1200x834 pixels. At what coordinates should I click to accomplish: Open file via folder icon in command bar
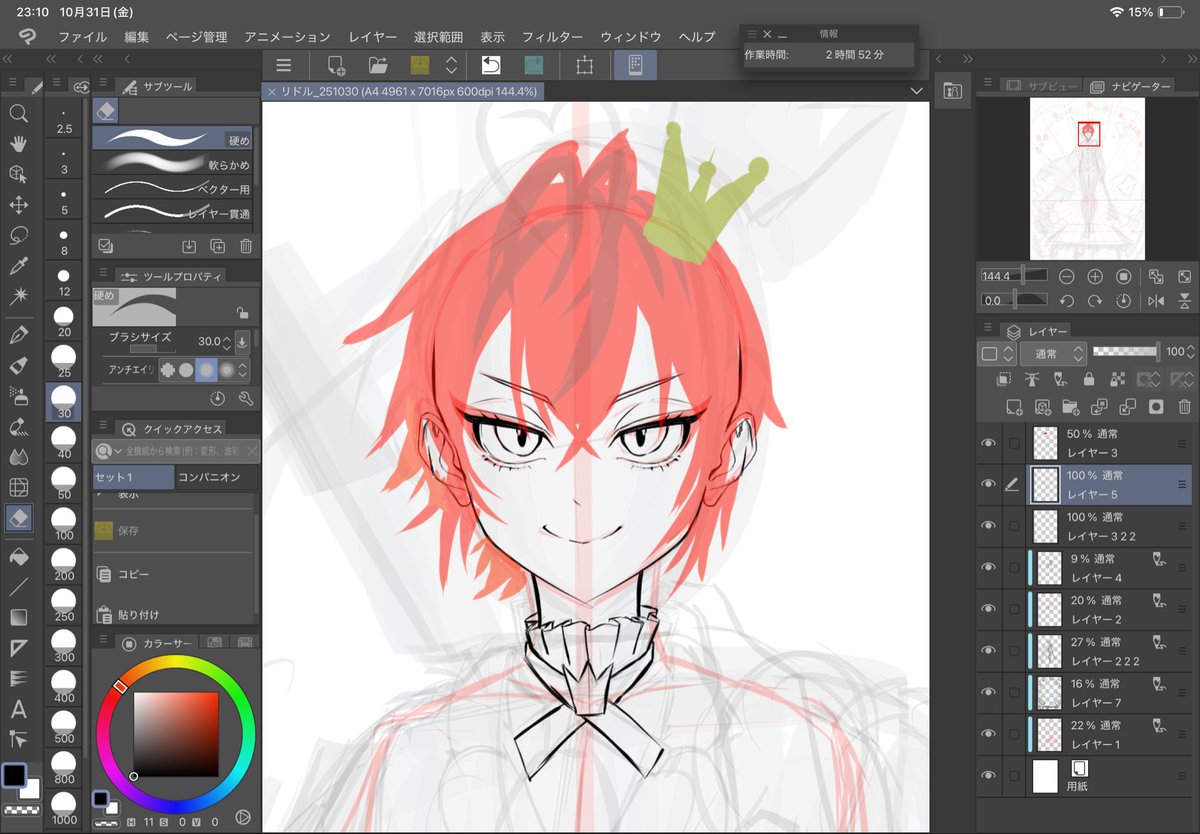pyautogui.click(x=378, y=65)
